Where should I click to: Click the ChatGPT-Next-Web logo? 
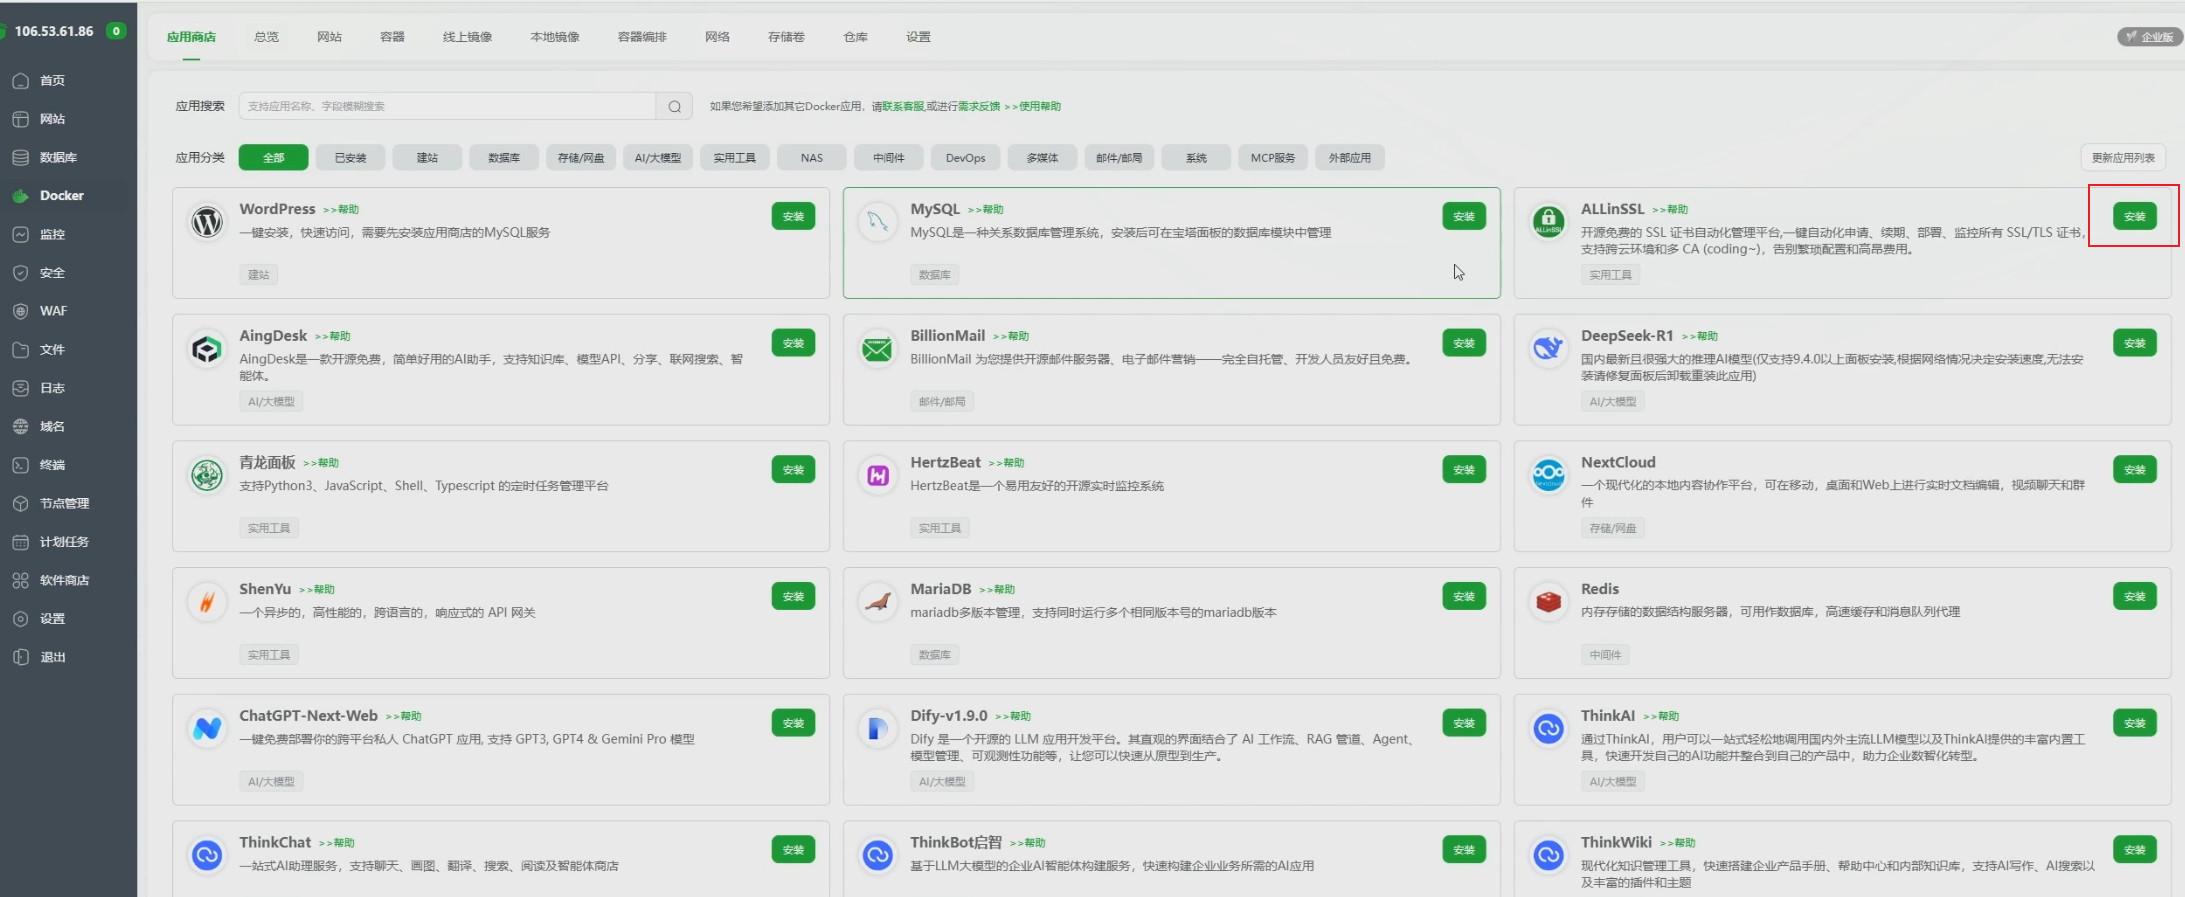click(x=207, y=728)
